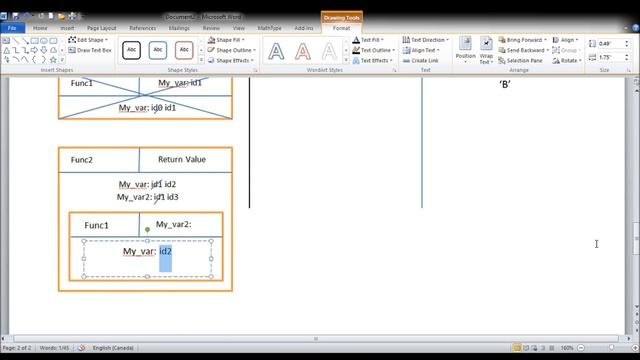The image size is (640, 360).
Task: Apply the white faded WordArt style
Action: click(329, 51)
